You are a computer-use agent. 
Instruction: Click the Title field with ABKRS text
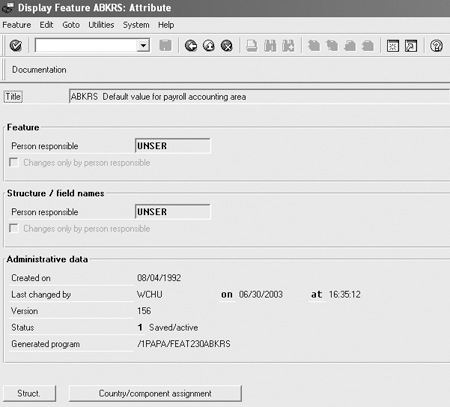[259, 97]
